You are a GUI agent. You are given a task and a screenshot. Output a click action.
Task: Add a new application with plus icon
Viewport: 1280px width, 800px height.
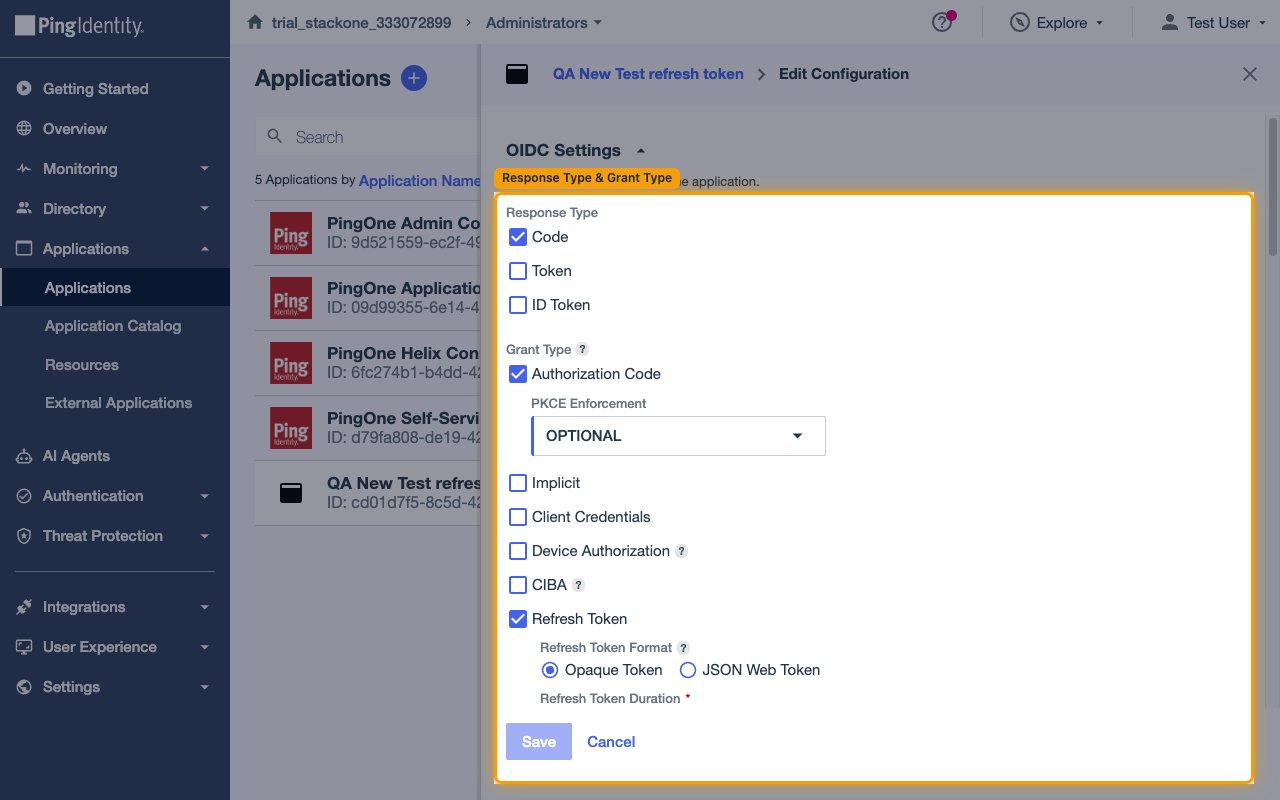pyautogui.click(x=414, y=78)
